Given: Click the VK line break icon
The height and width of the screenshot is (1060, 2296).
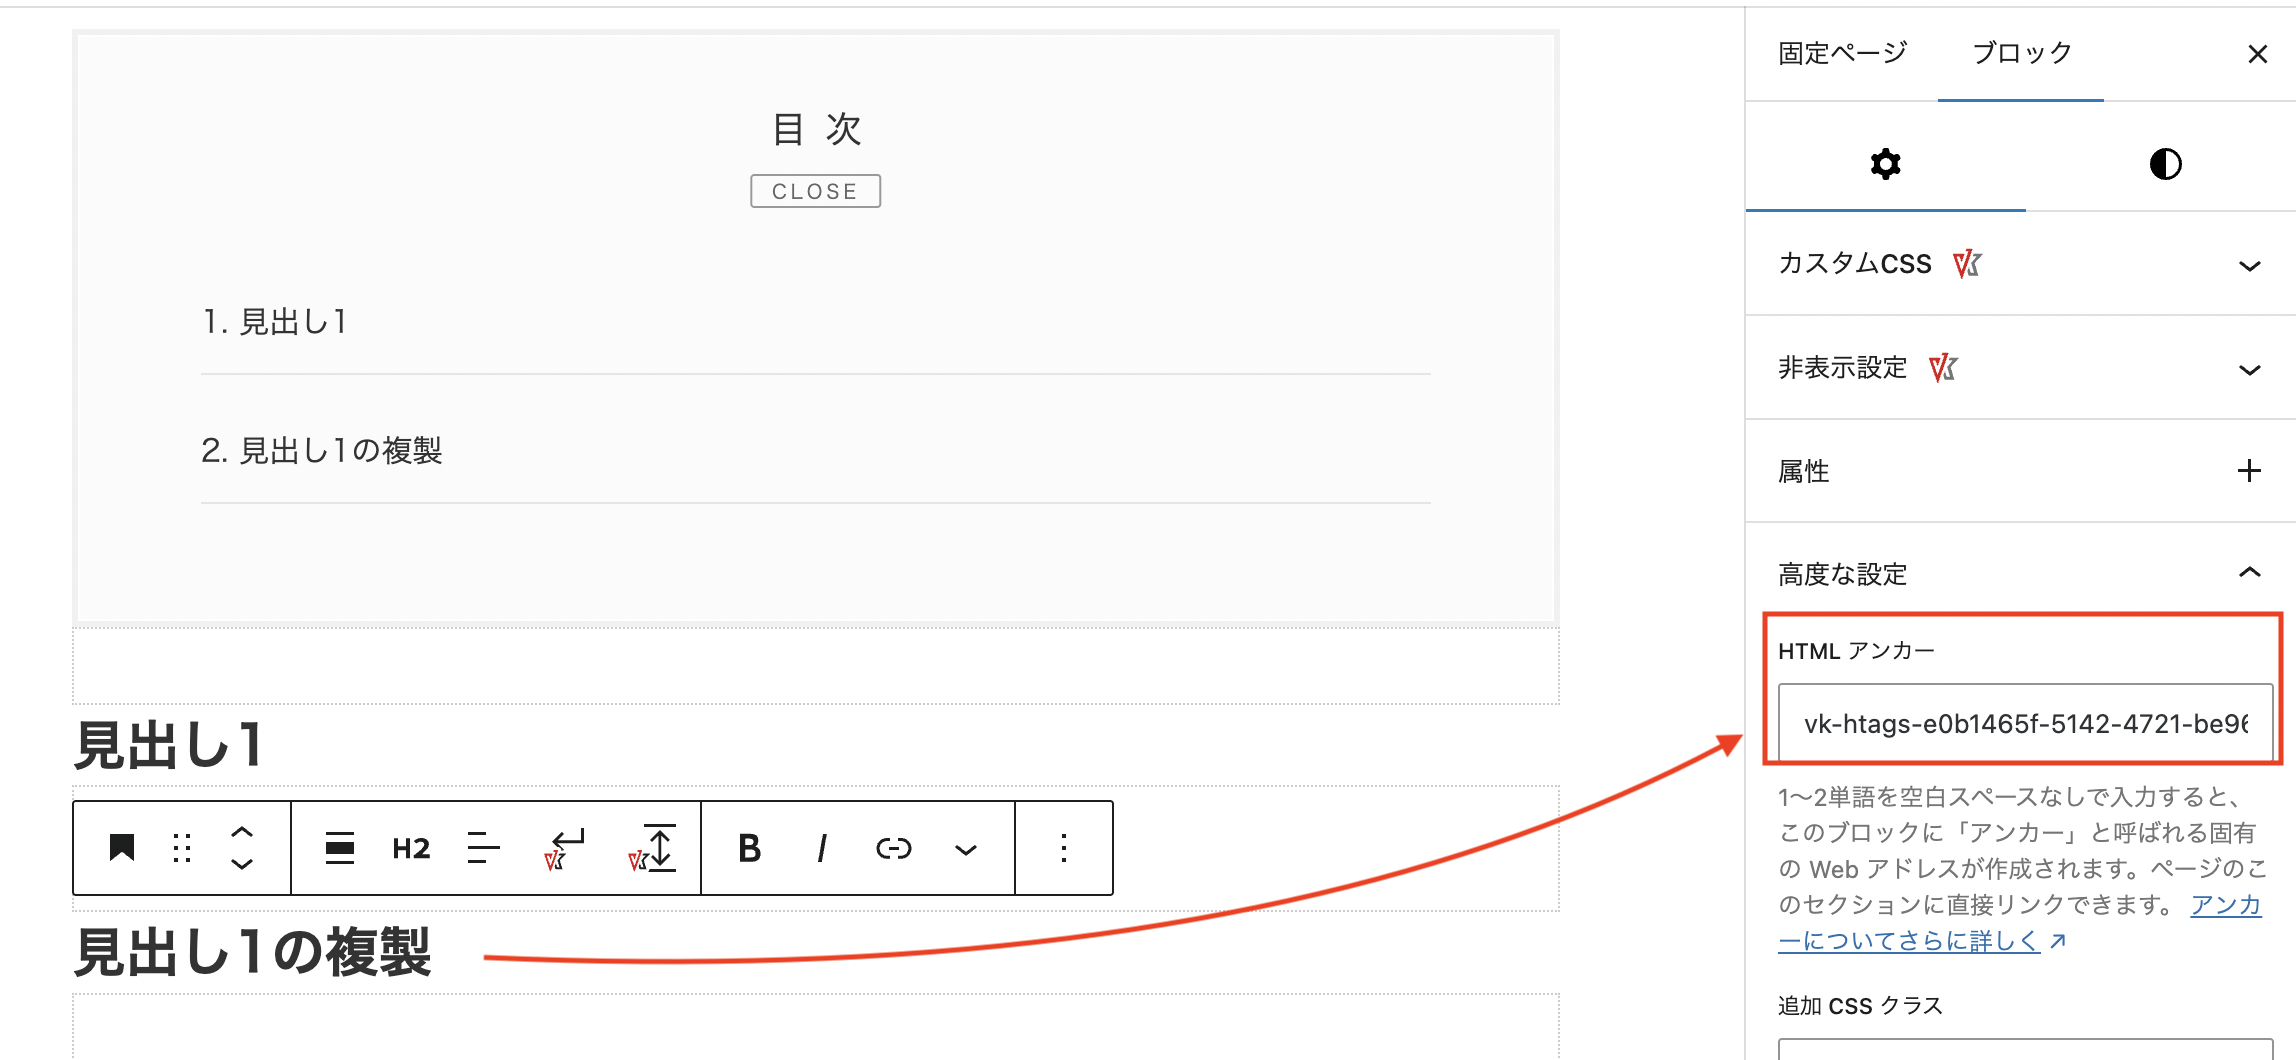Looking at the screenshot, I should click(565, 848).
